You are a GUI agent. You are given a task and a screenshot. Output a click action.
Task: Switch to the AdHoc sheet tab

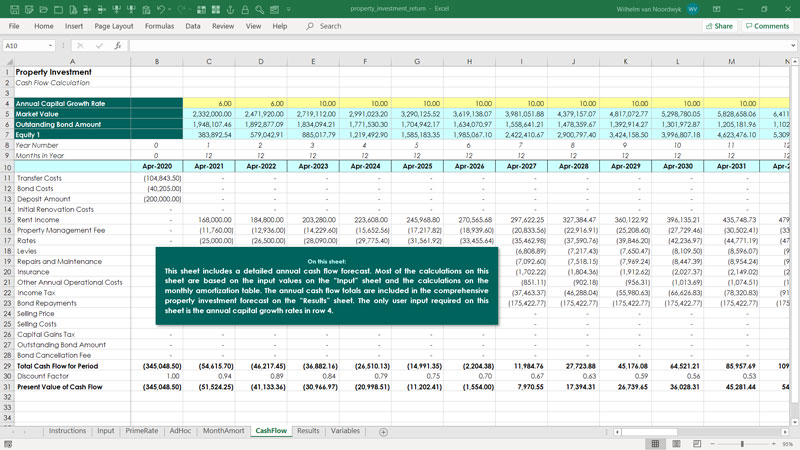(180, 431)
